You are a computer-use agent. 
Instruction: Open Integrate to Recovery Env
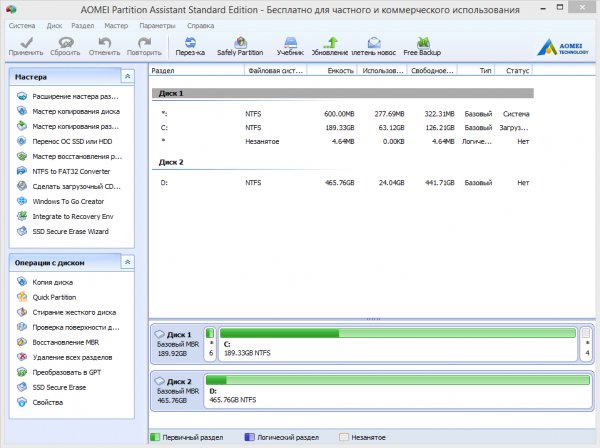click(x=65, y=216)
